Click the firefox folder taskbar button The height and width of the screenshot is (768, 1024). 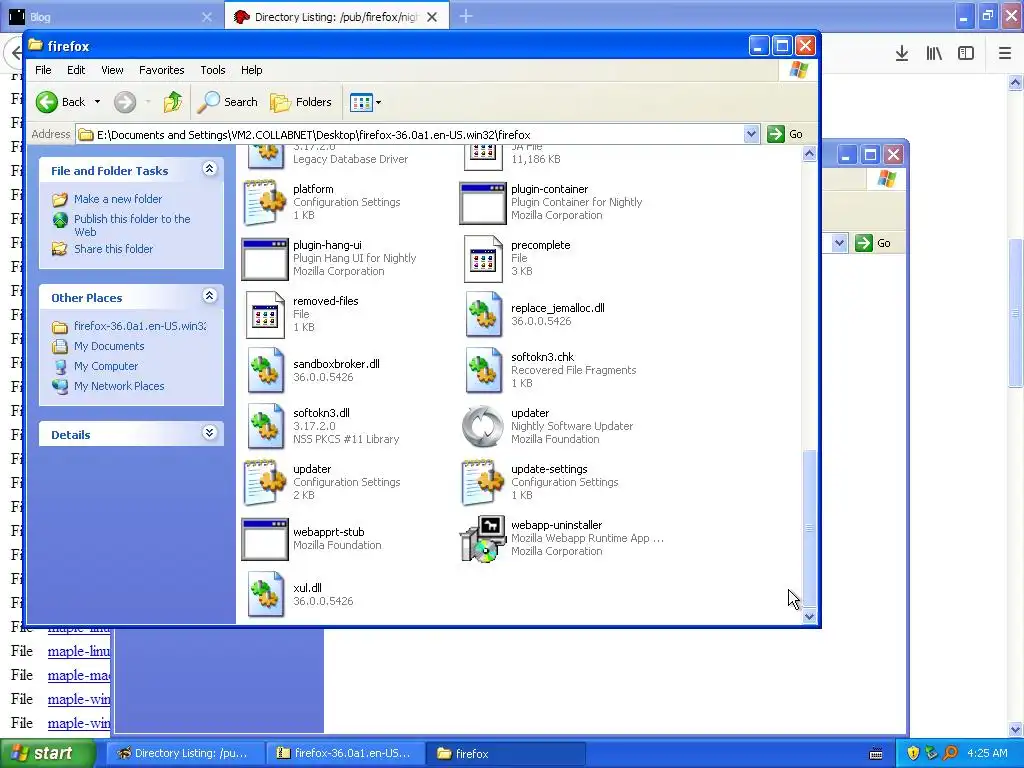point(506,753)
